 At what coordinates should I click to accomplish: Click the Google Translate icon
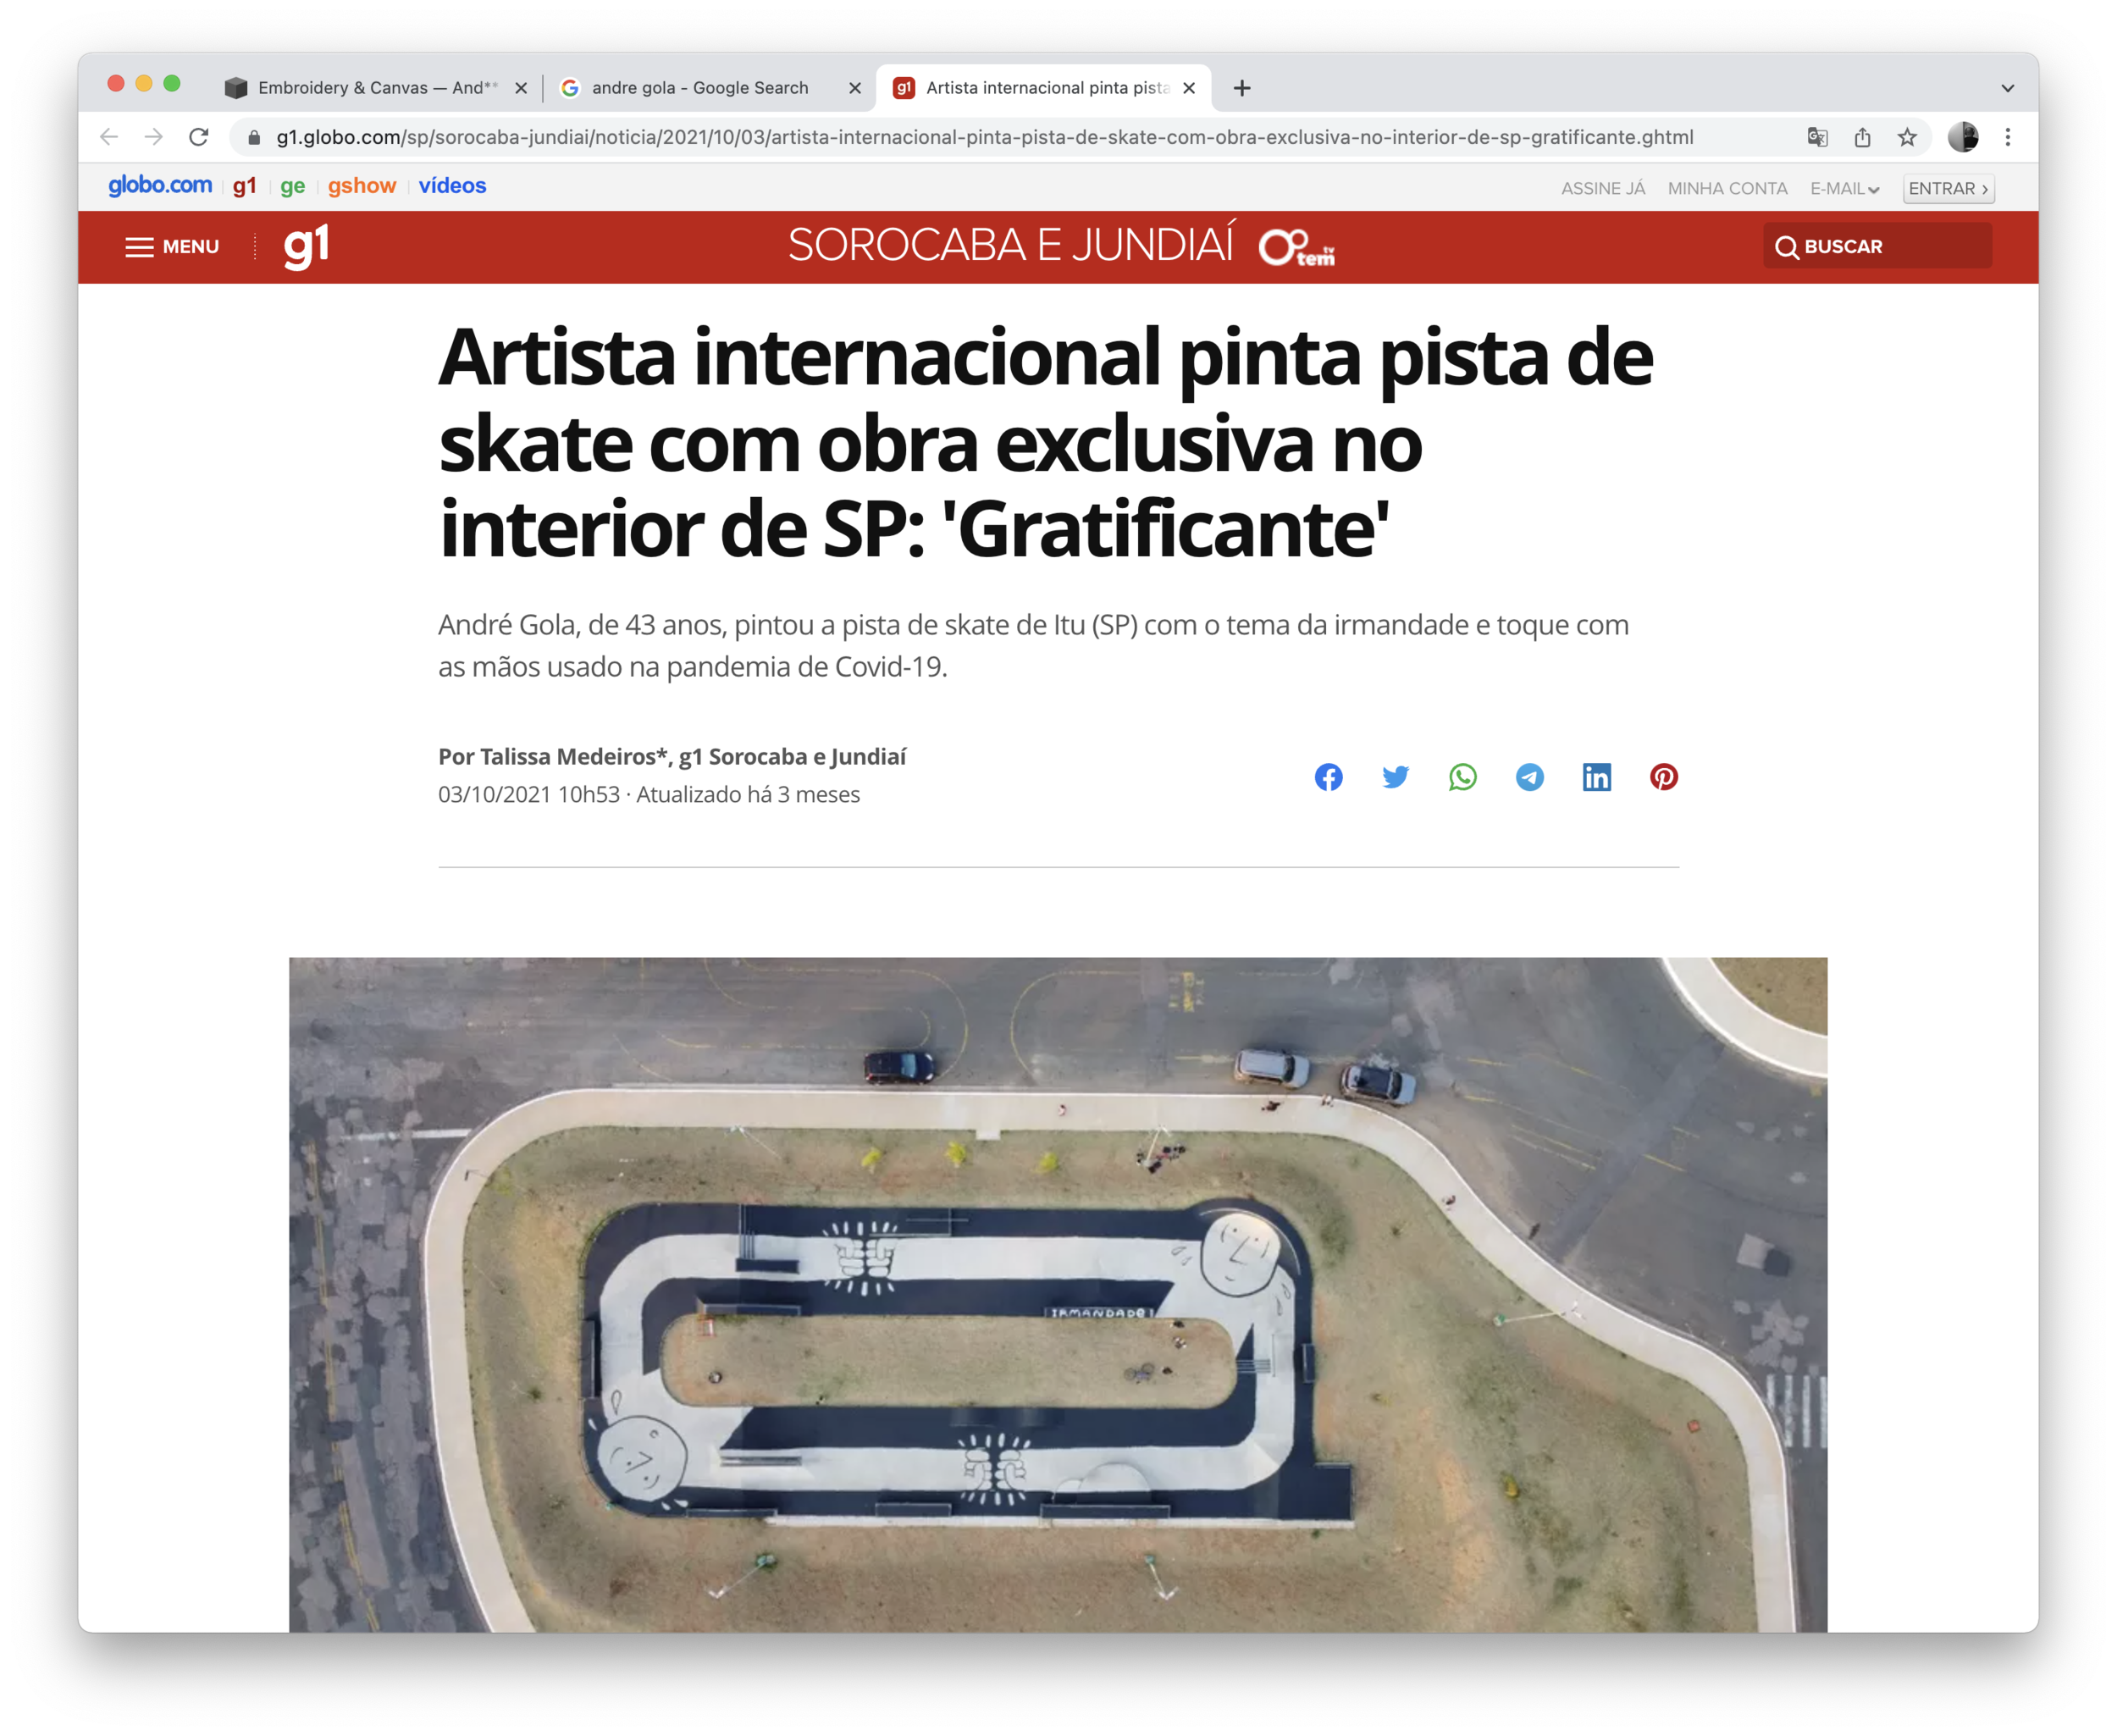coord(1817,137)
